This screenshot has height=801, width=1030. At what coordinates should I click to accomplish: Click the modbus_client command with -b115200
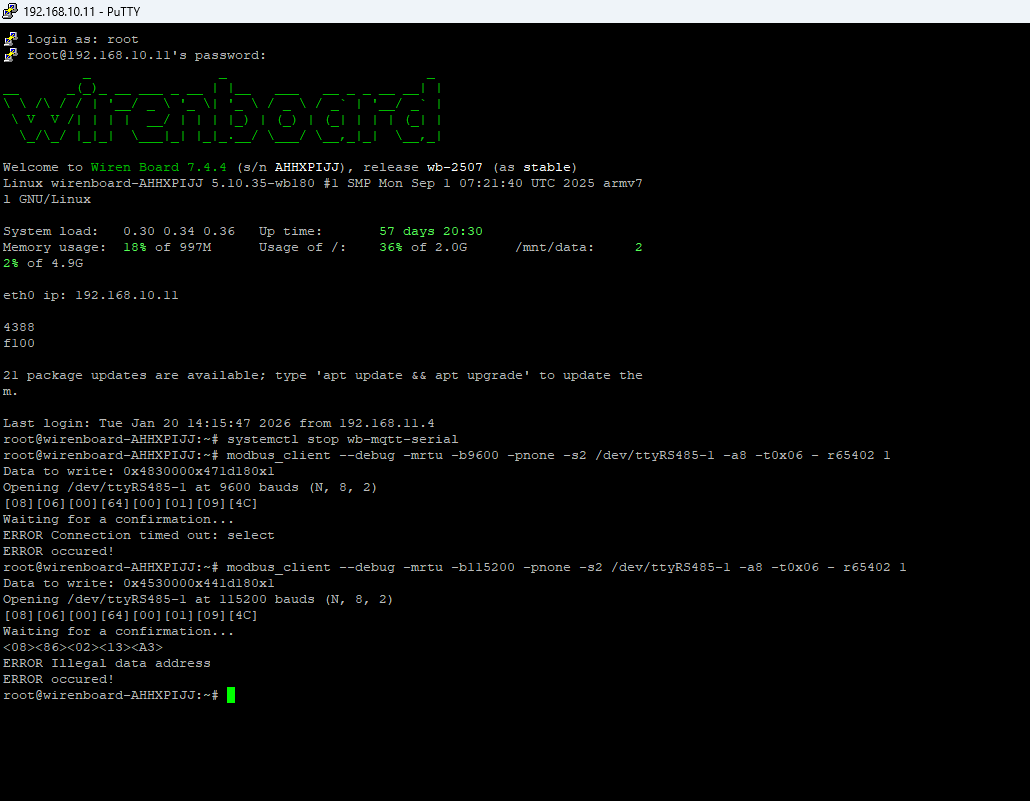click(x=566, y=567)
